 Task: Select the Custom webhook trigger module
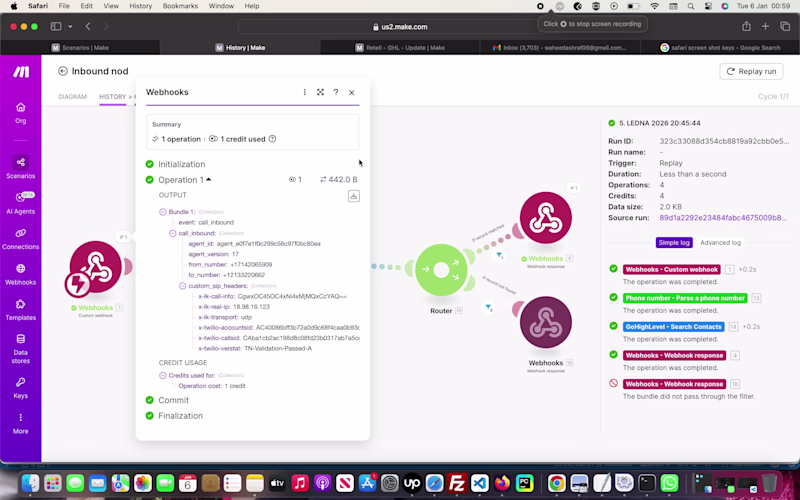click(x=95, y=267)
